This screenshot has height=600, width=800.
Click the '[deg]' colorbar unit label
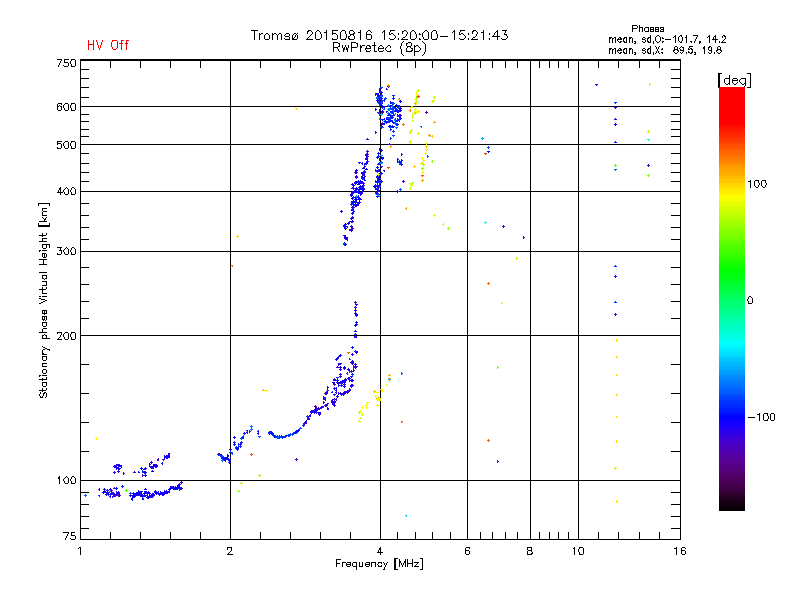[x=734, y=80]
